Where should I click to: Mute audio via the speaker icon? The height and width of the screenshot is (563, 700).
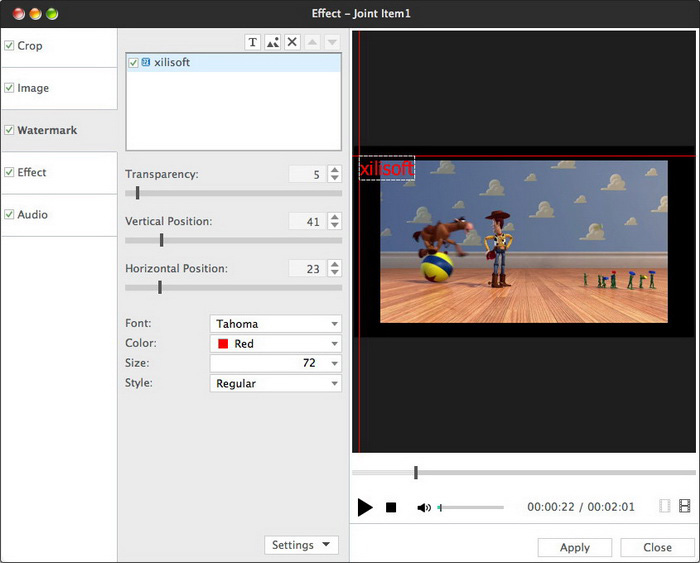tap(424, 508)
